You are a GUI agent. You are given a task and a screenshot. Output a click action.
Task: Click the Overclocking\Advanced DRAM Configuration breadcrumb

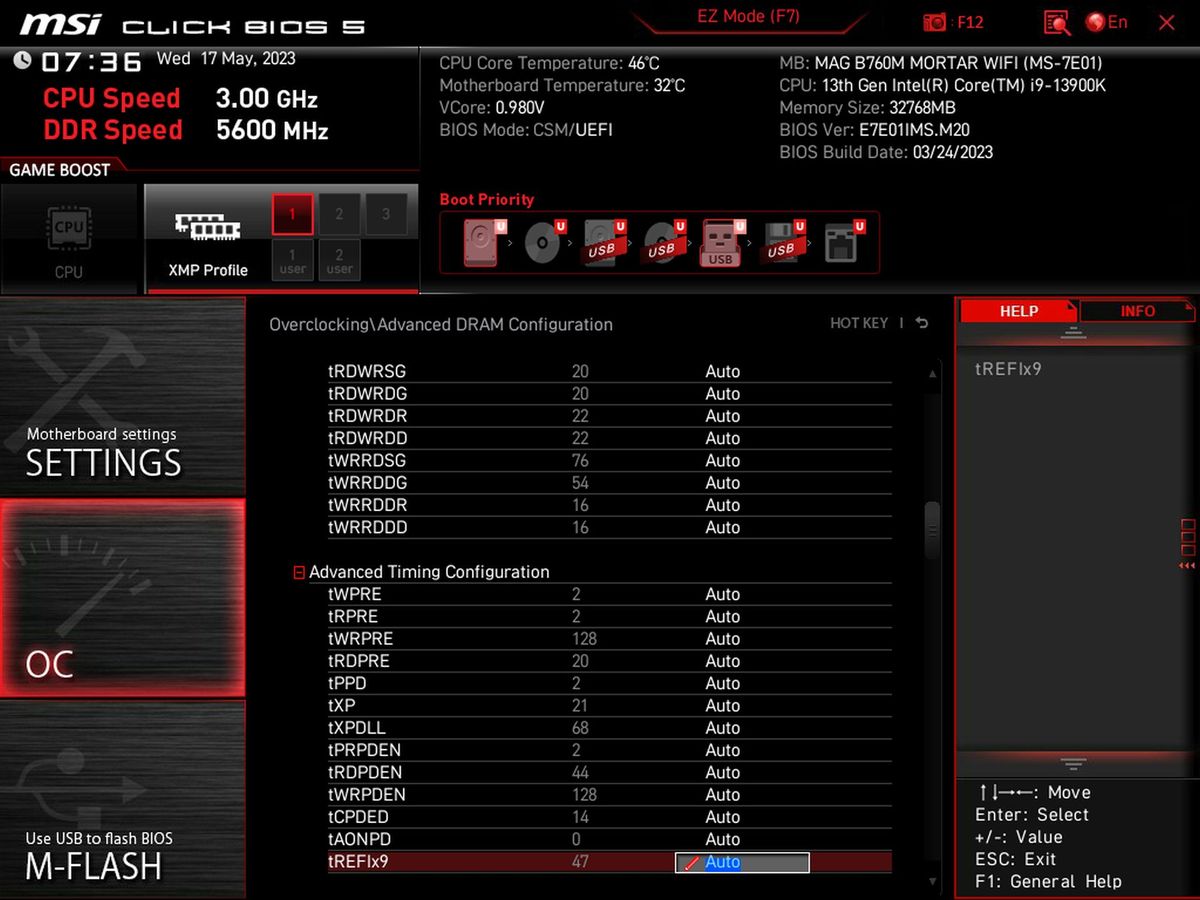(x=441, y=324)
